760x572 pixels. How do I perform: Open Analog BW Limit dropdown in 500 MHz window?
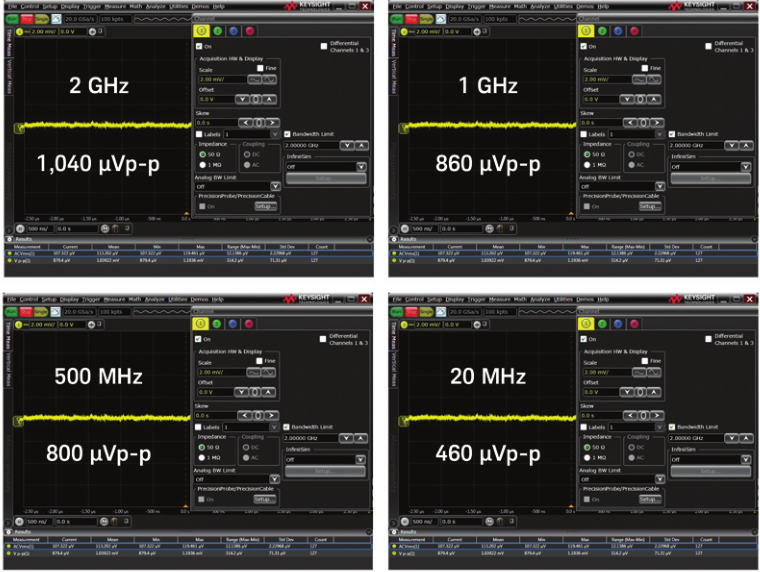(x=274, y=479)
